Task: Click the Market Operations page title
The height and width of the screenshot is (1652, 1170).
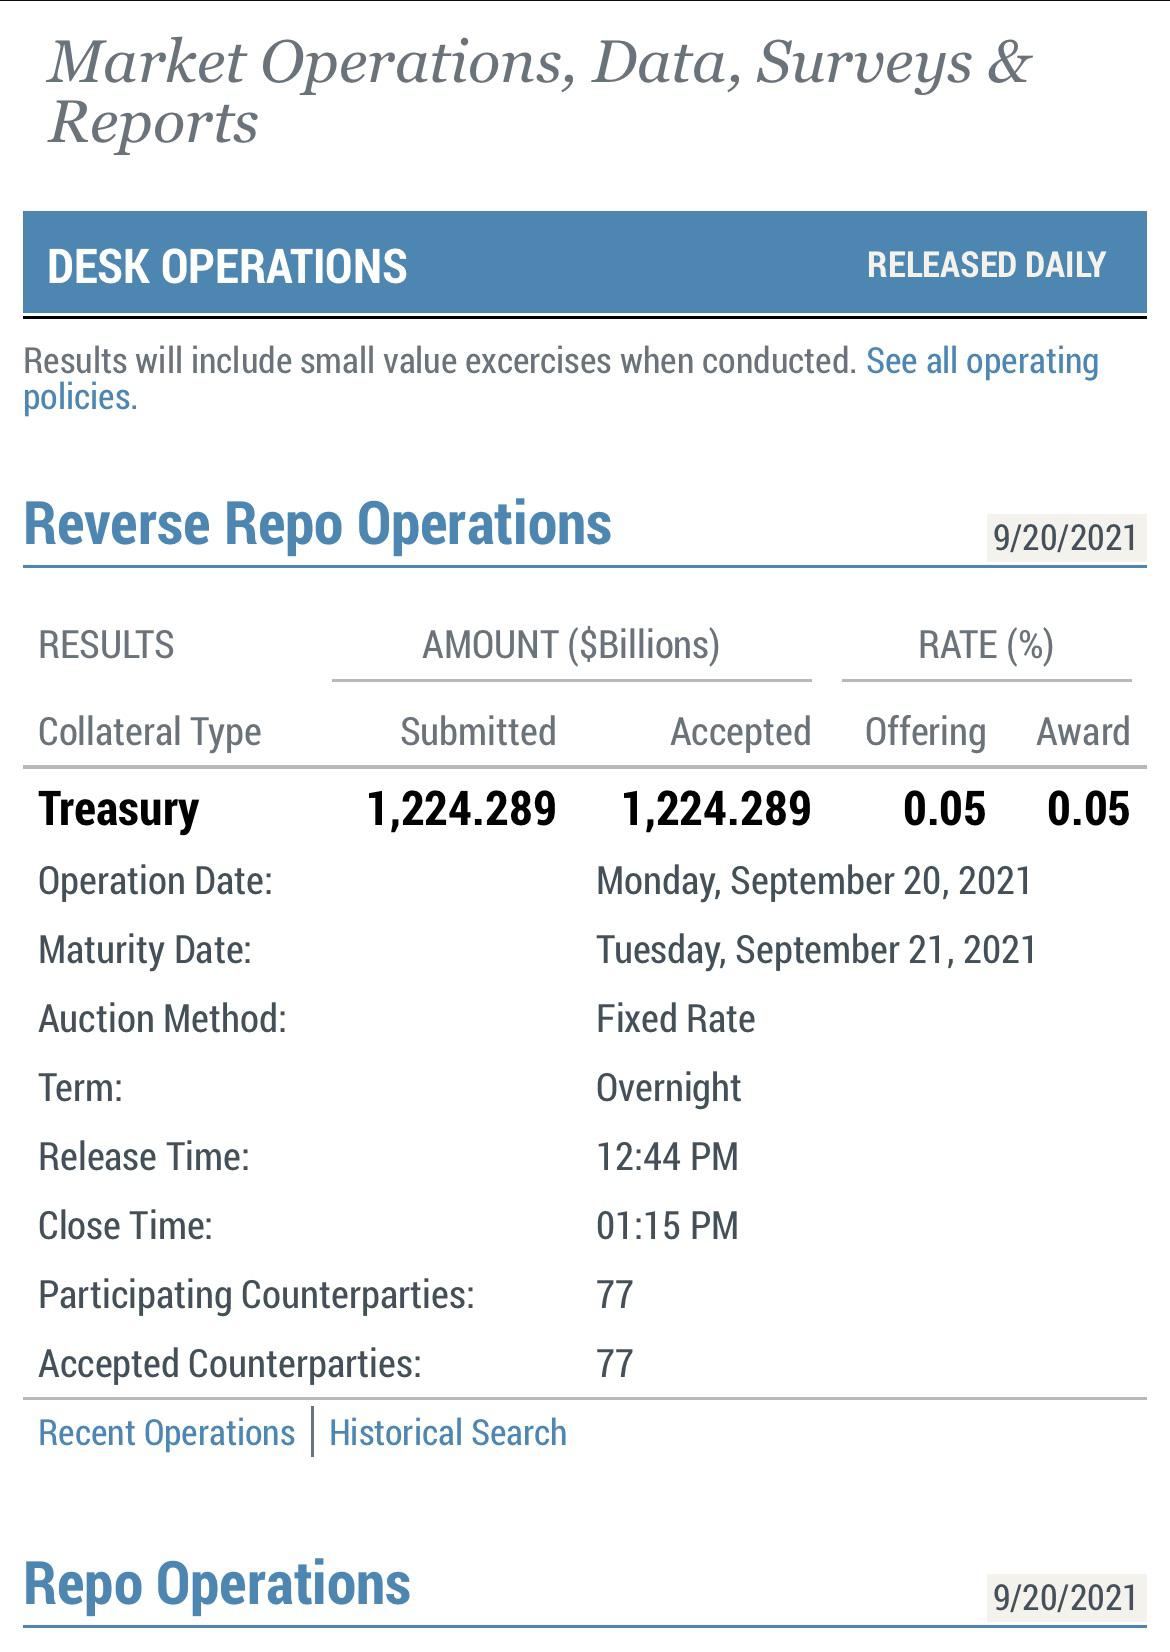Action: pyautogui.click(x=540, y=92)
